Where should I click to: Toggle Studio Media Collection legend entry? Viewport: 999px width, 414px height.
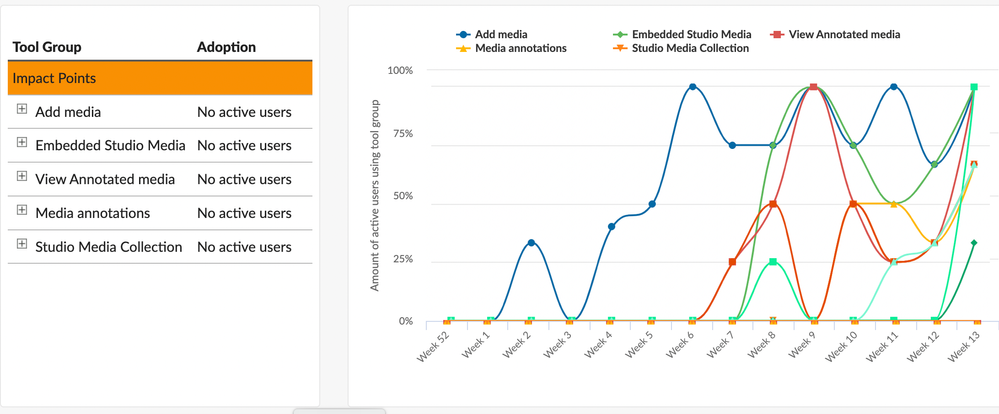coord(680,48)
